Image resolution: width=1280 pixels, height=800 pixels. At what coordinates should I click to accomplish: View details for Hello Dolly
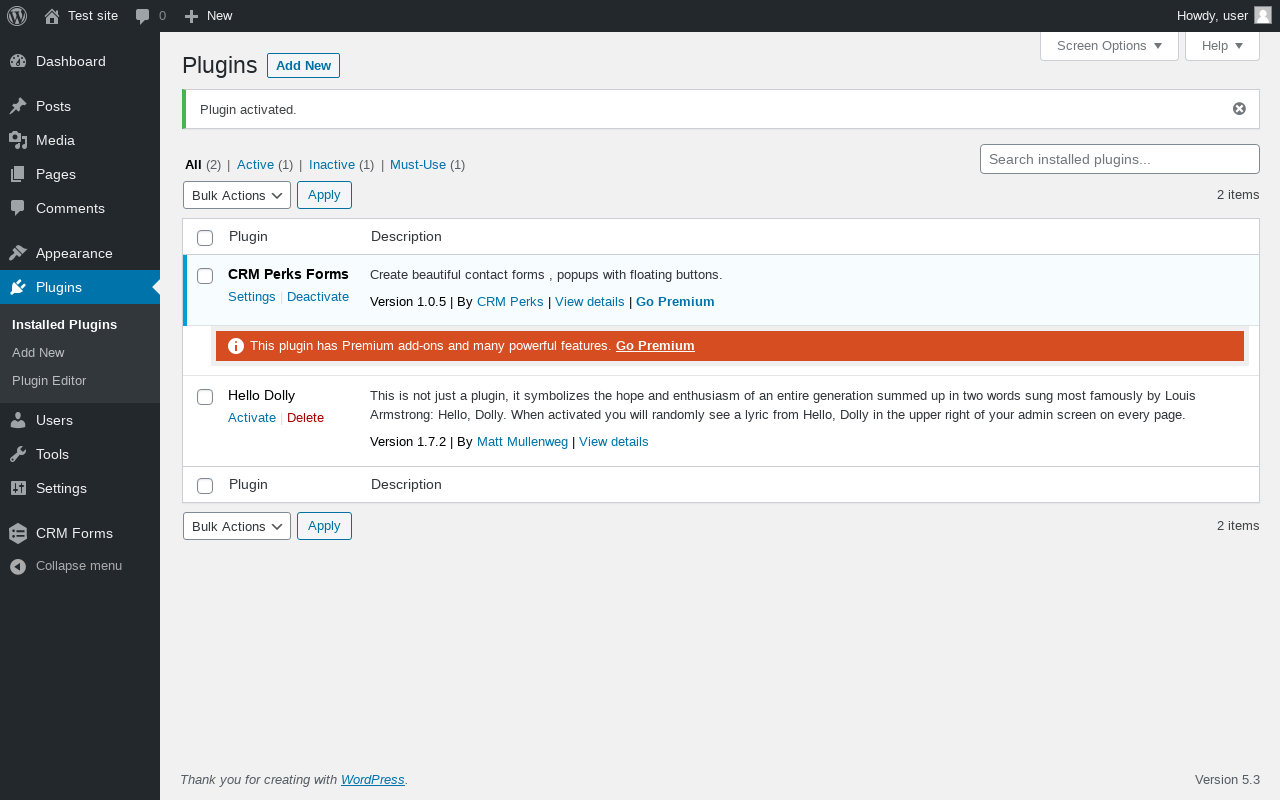[x=614, y=442]
